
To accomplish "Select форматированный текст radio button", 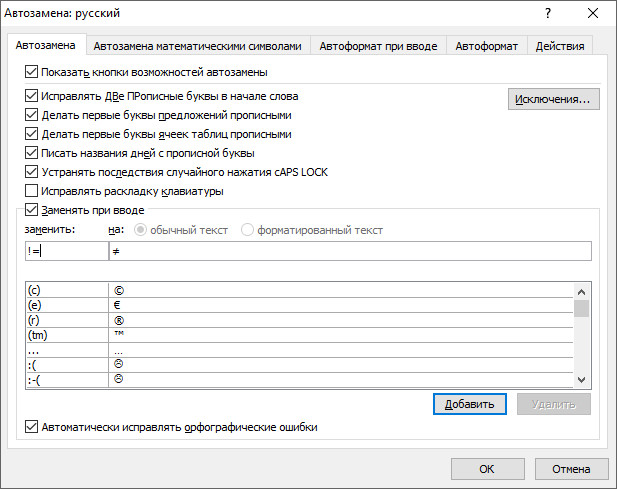I will [x=247, y=230].
